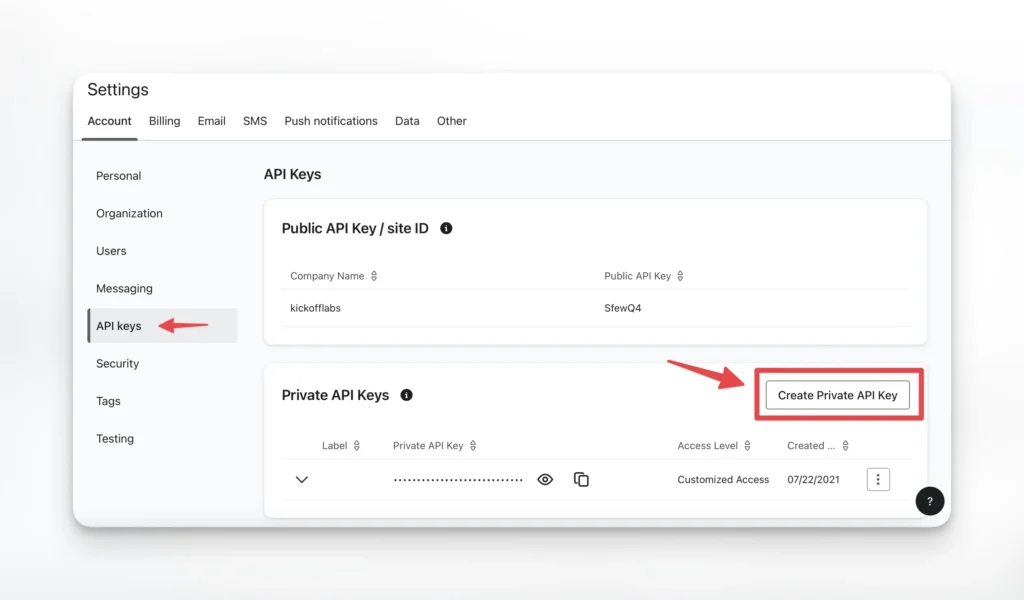
Task: Show info for Public API Key / site ID
Action: pos(446,228)
